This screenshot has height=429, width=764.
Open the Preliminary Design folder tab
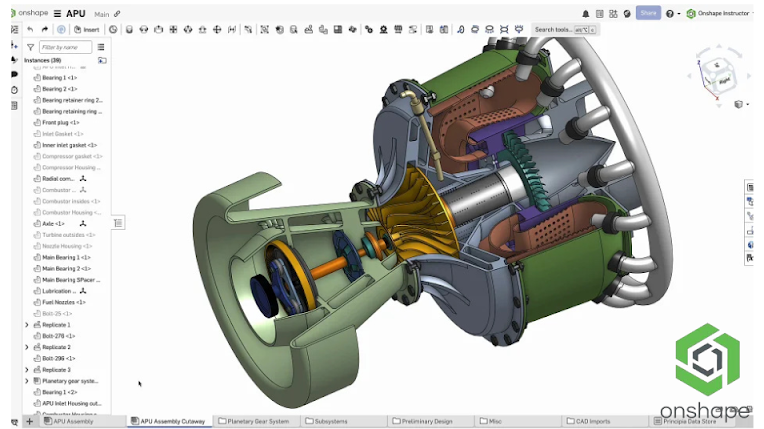tap(424, 421)
